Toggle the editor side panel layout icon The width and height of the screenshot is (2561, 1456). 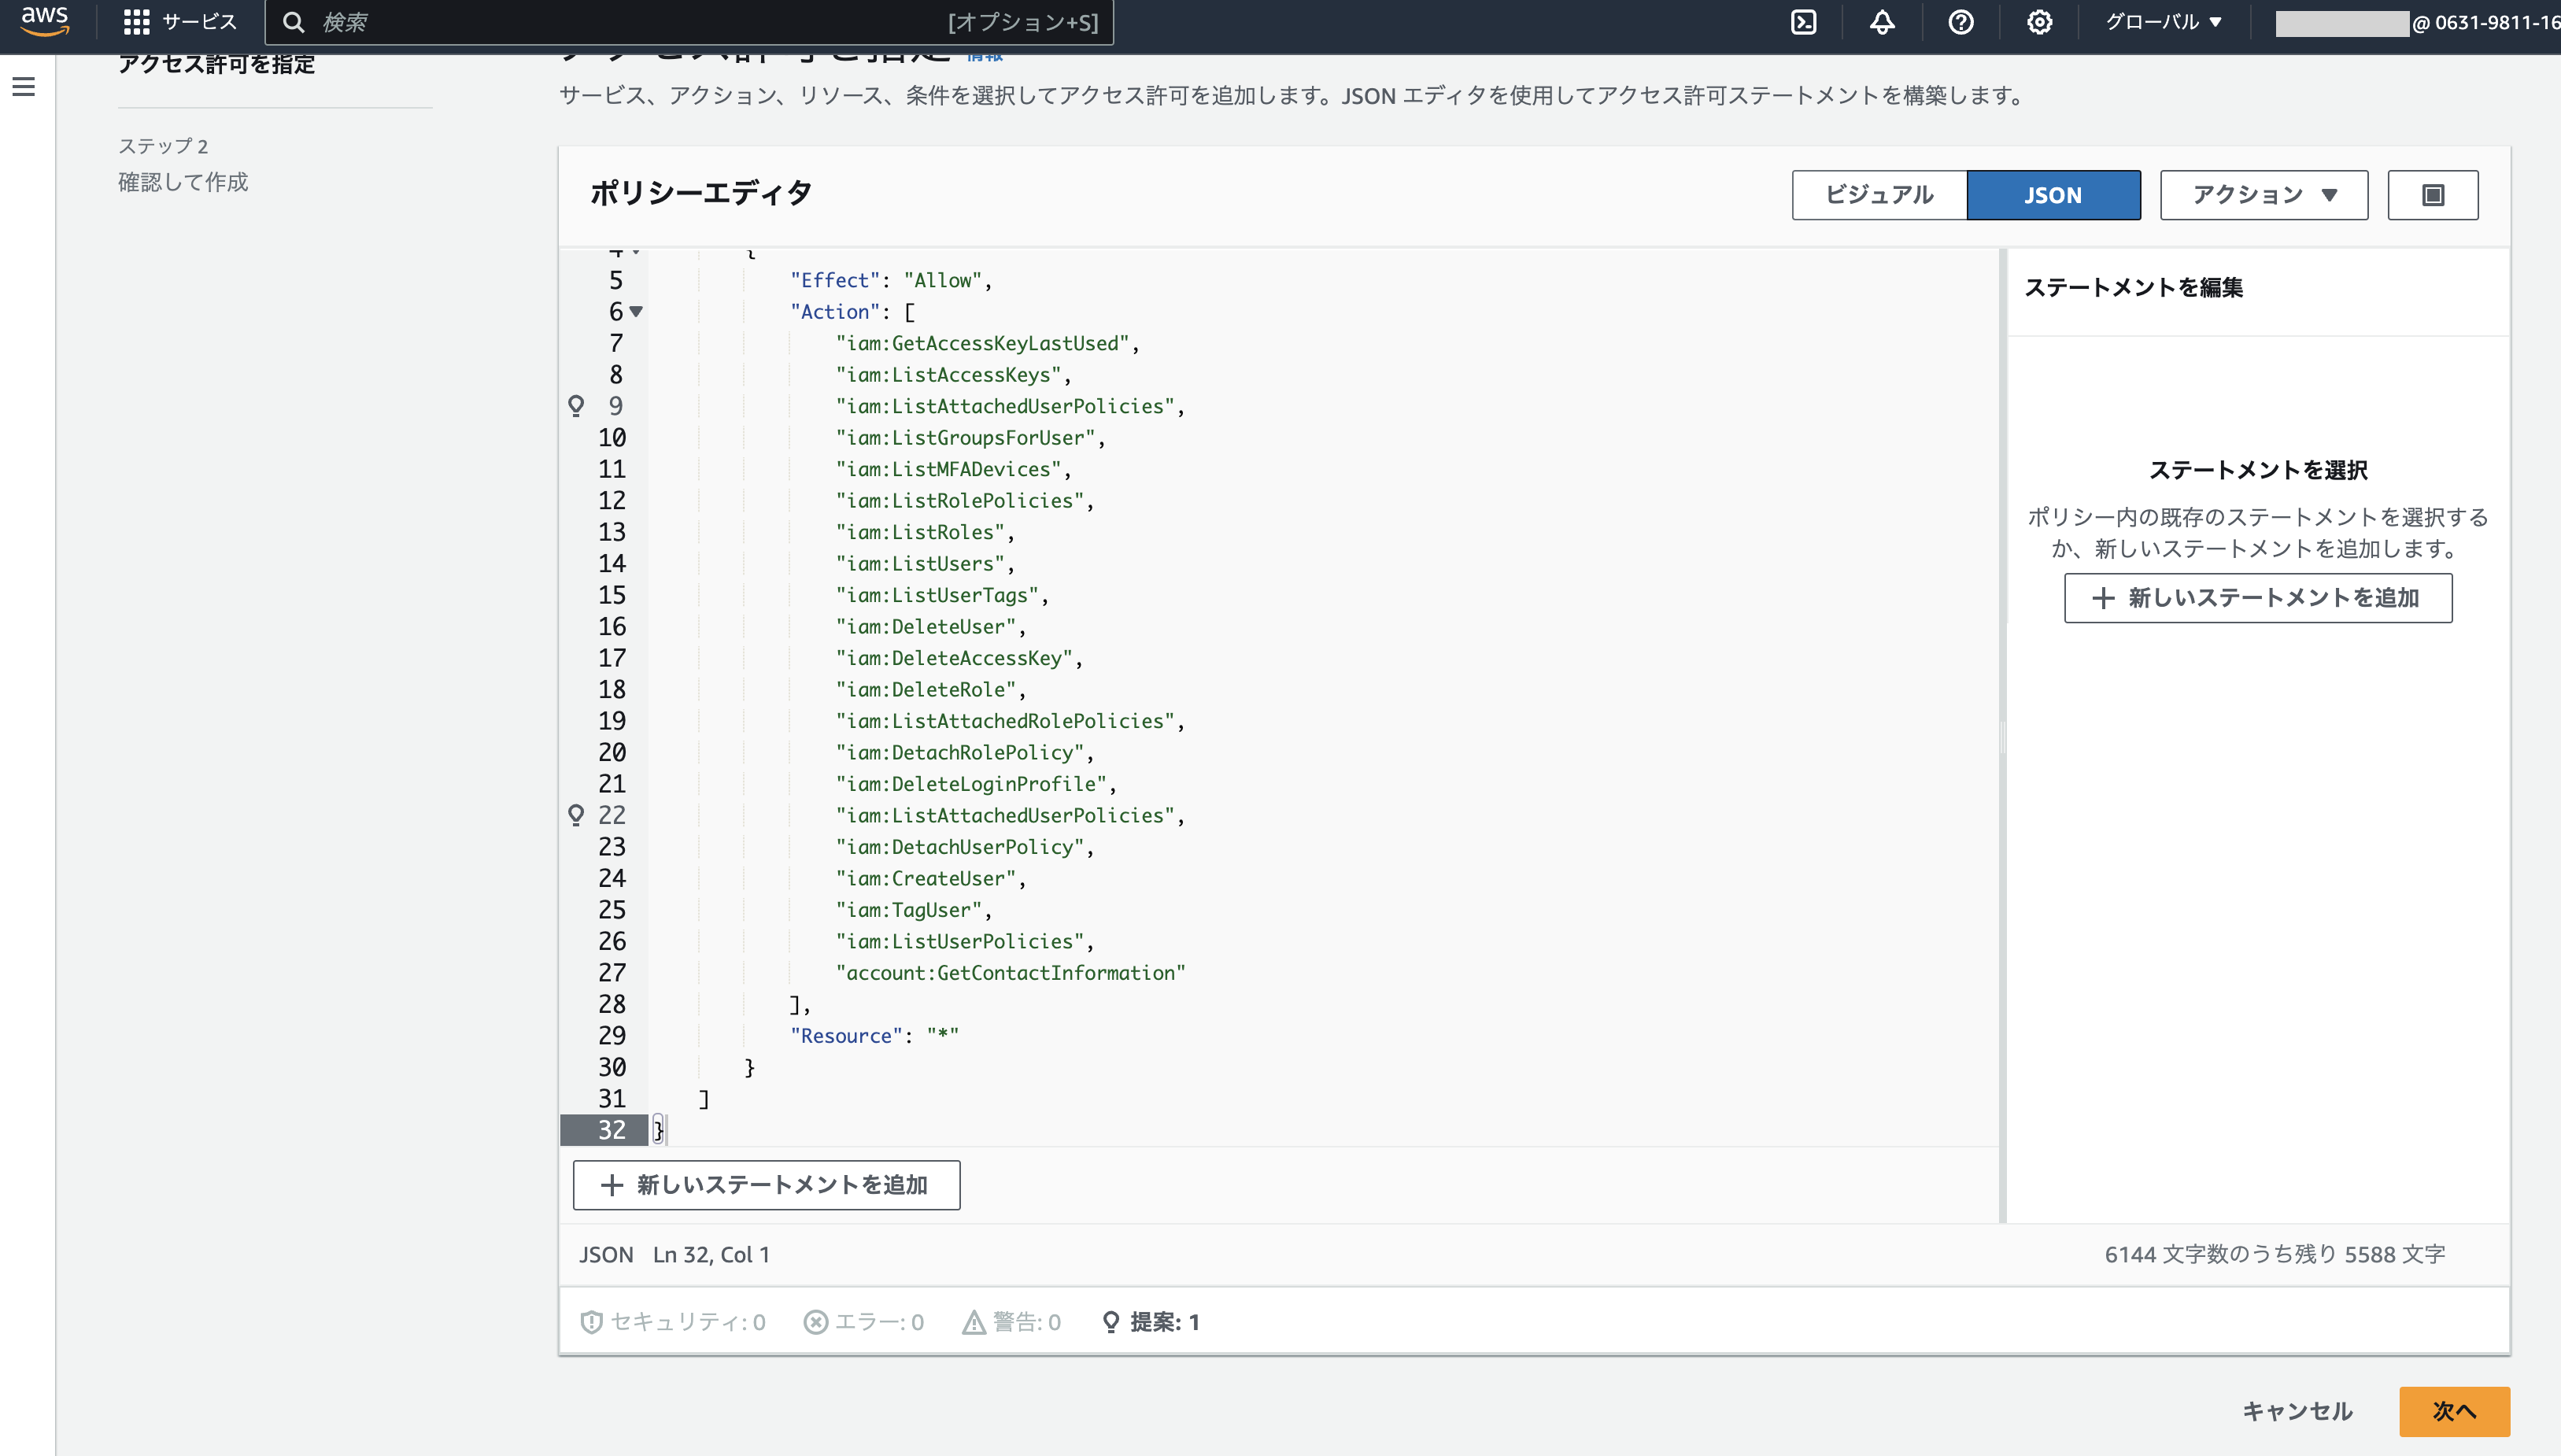click(2433, 195)
